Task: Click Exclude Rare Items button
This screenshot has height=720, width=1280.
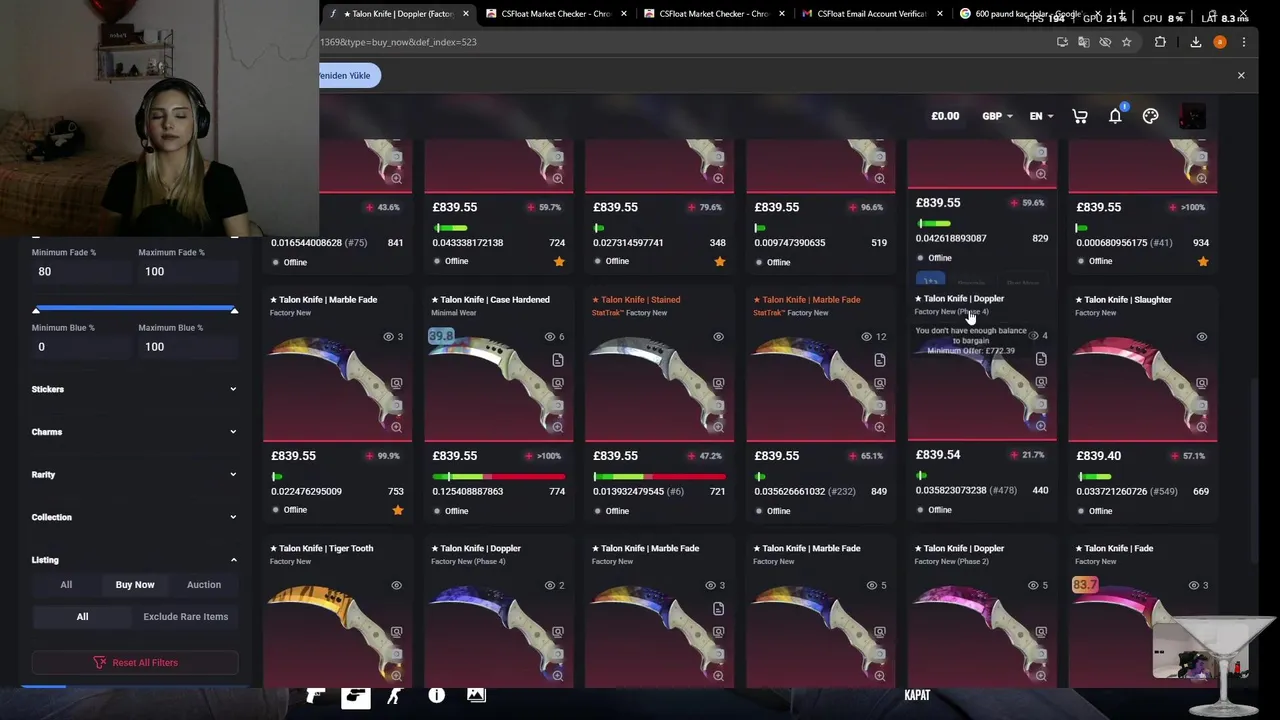Action: tap(186, 617)
